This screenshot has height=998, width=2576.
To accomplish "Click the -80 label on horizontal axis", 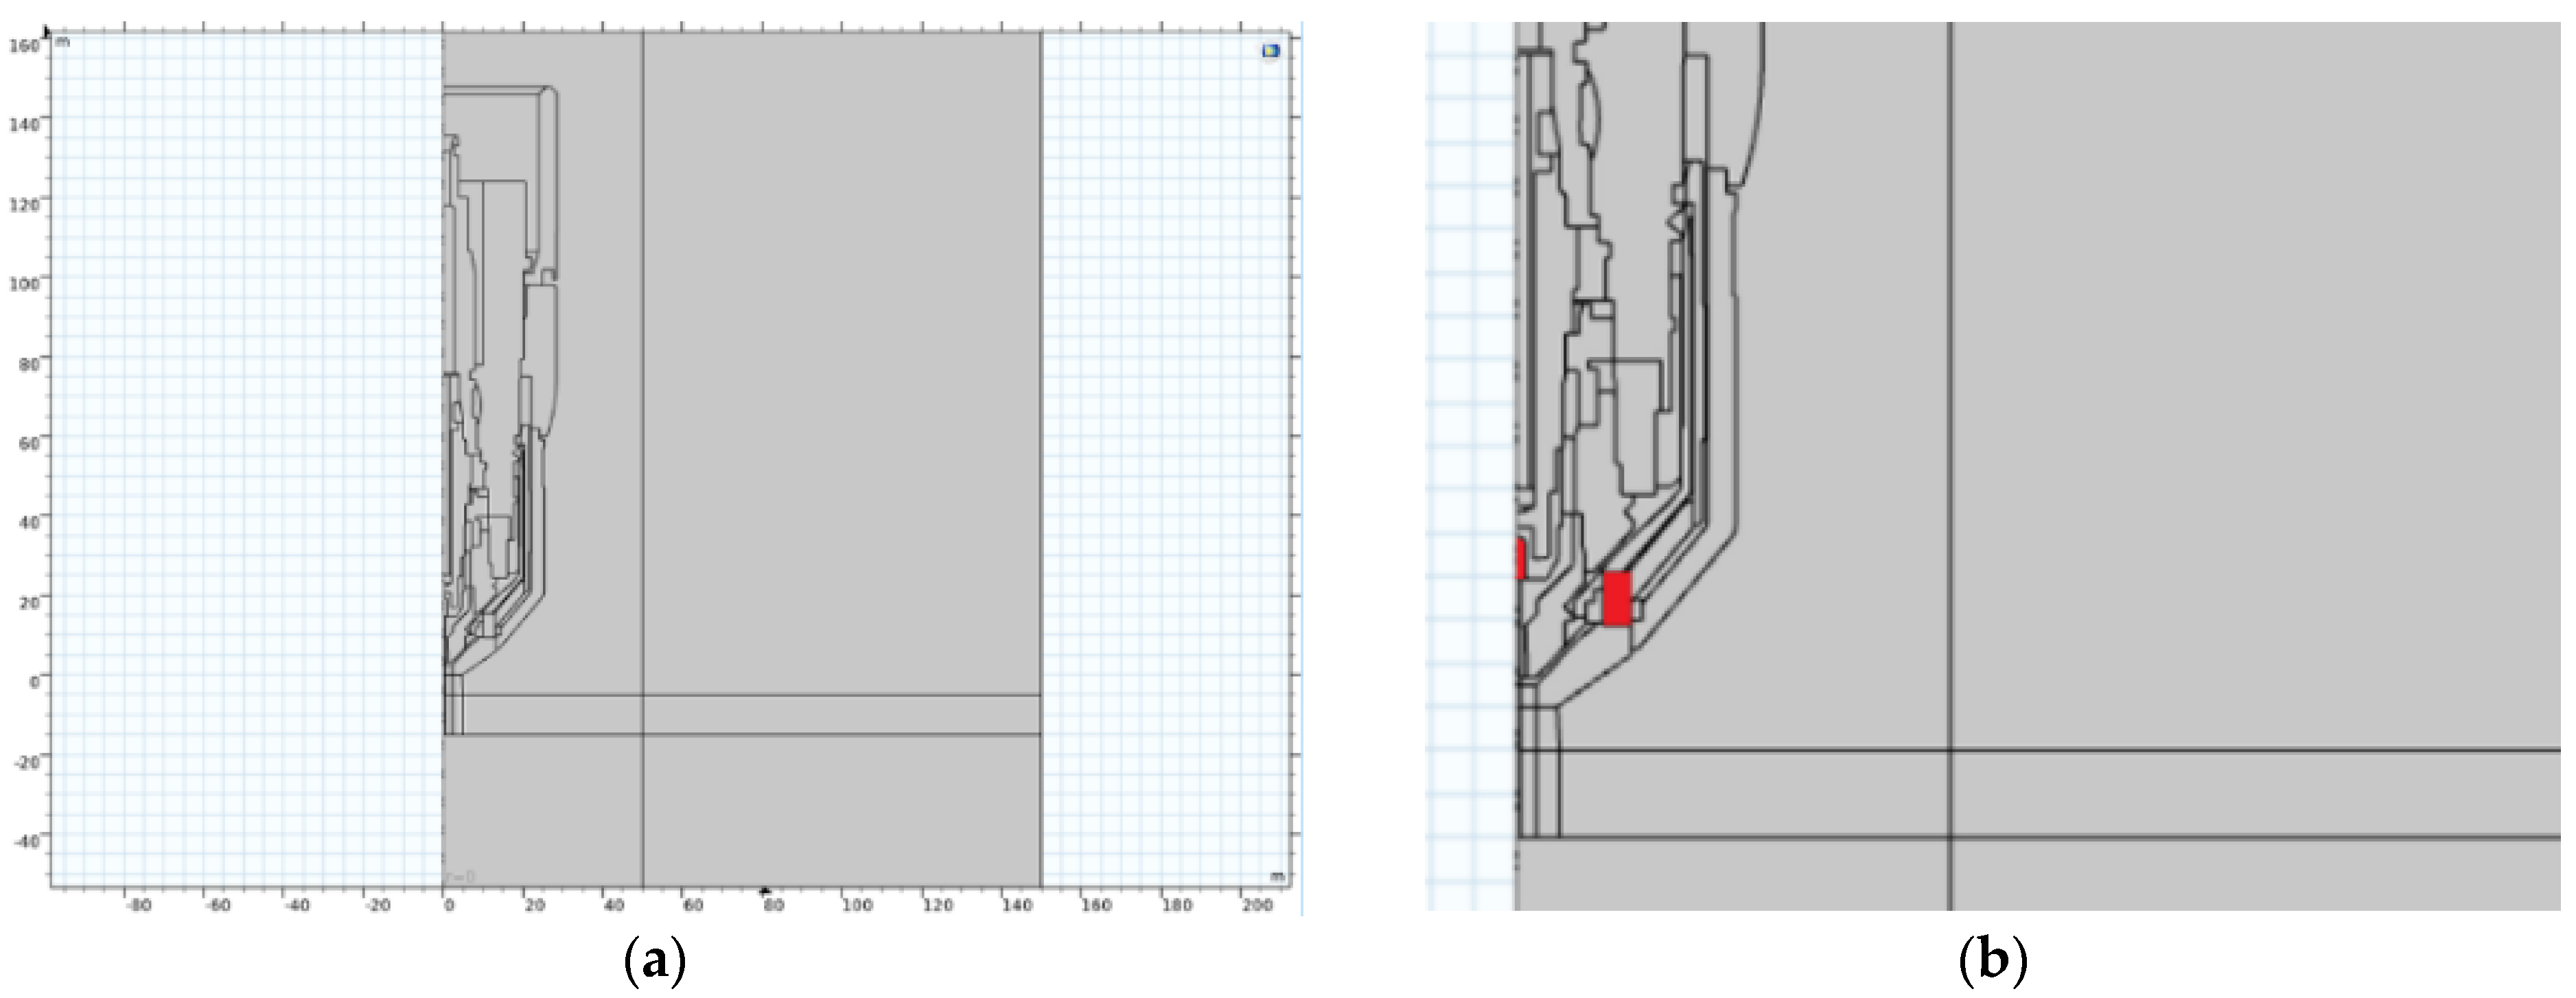I will (138, 905).
